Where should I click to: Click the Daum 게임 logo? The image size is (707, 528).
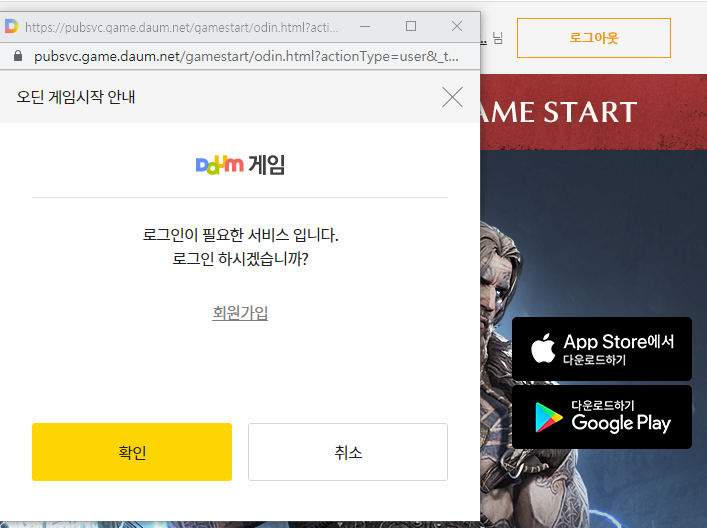[x=240, y=165]
